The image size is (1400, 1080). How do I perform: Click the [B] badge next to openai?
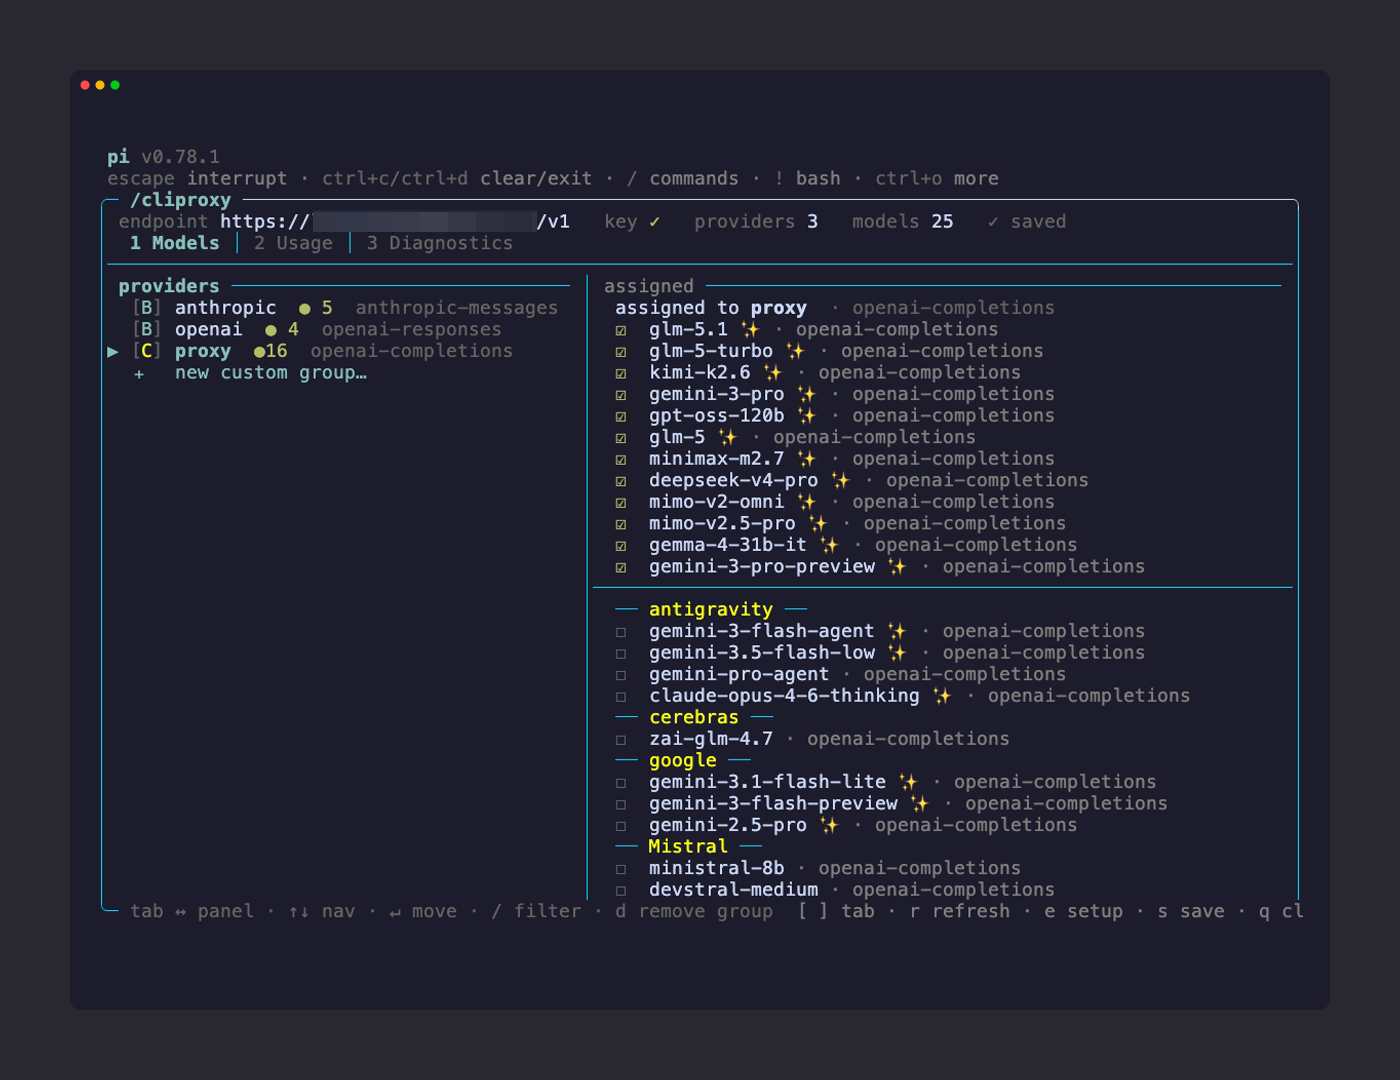click(x=147, y=329)
